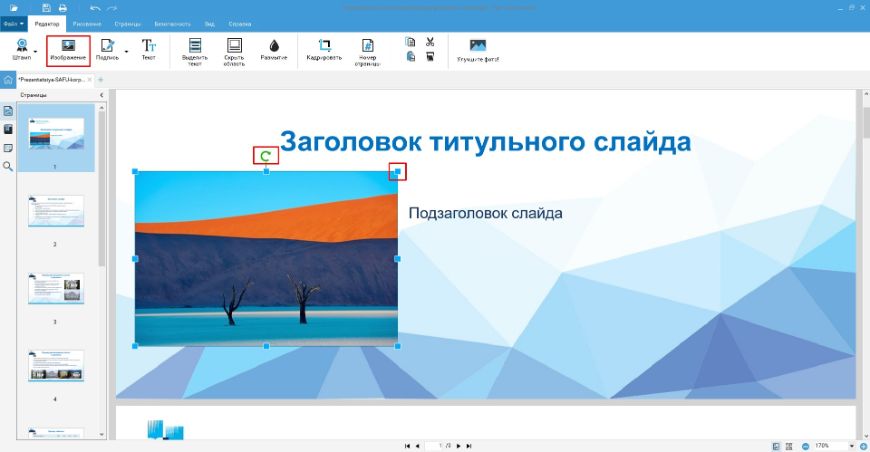Switch to the Справка tab

coord(240,24)
